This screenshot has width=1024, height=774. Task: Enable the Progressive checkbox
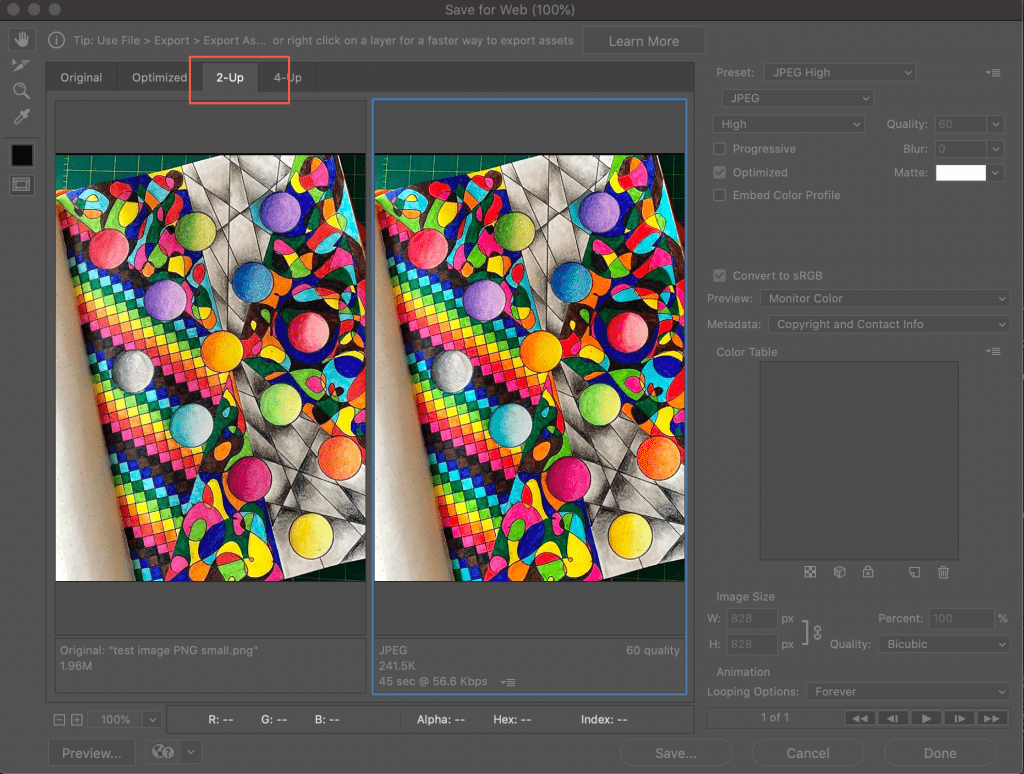pyautogui.click(x=717, y=148)
